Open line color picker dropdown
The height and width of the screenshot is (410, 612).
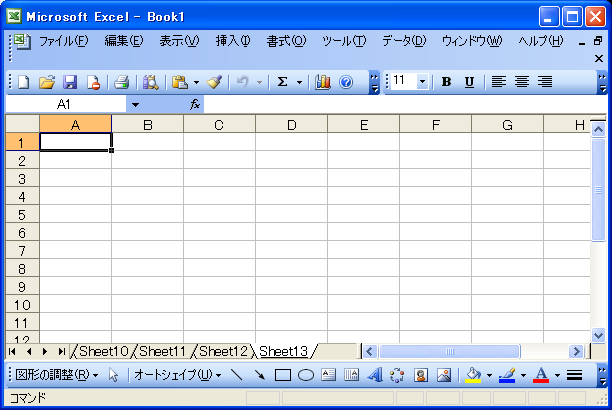click(523, 375)
